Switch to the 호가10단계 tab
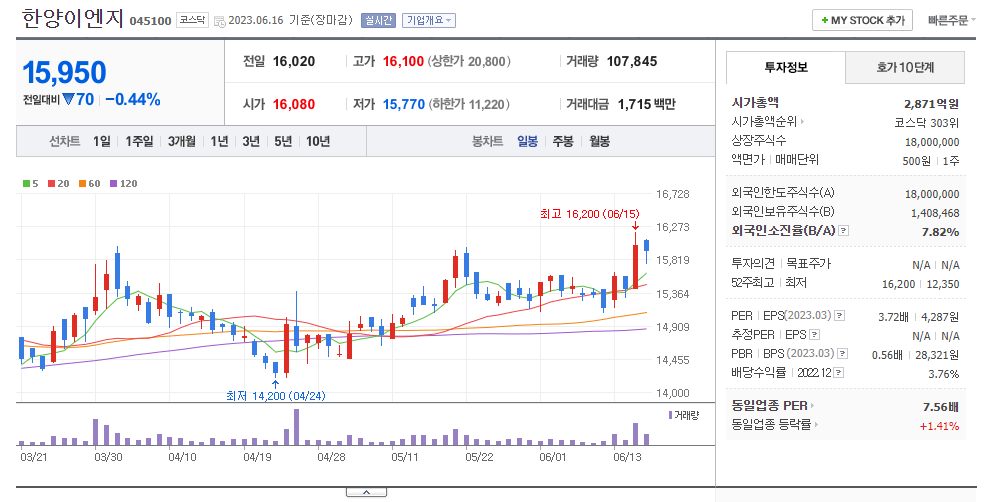This screenshot has width=987, height=502. pyautogui.click(x=905, y=67)
